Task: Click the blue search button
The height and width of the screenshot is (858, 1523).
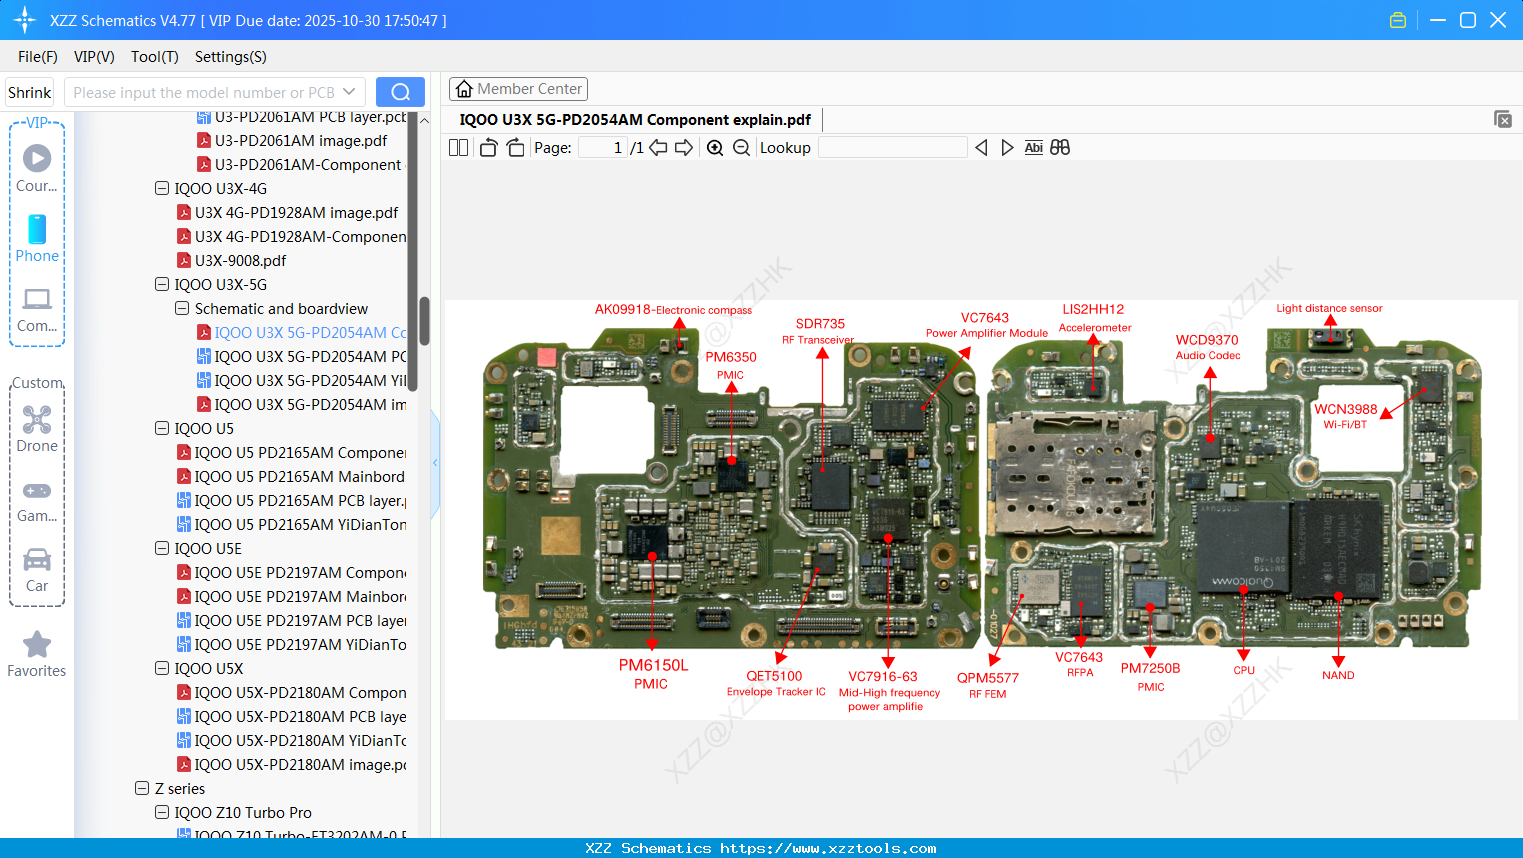Action: coord(400,92)
